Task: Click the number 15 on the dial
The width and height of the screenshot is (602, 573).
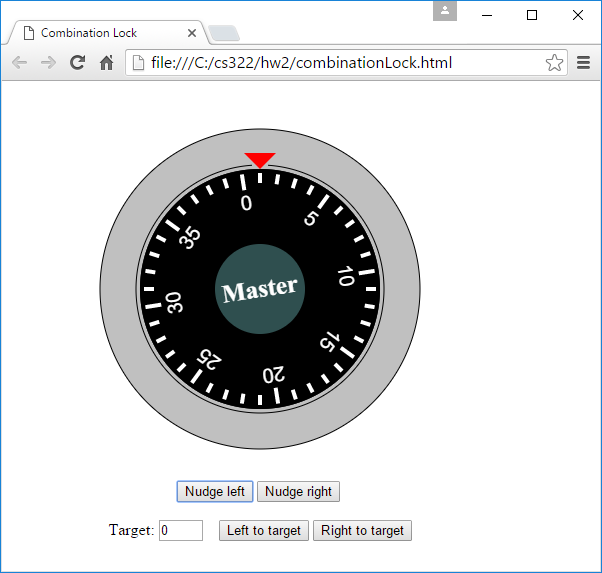Action: (330, 341)
